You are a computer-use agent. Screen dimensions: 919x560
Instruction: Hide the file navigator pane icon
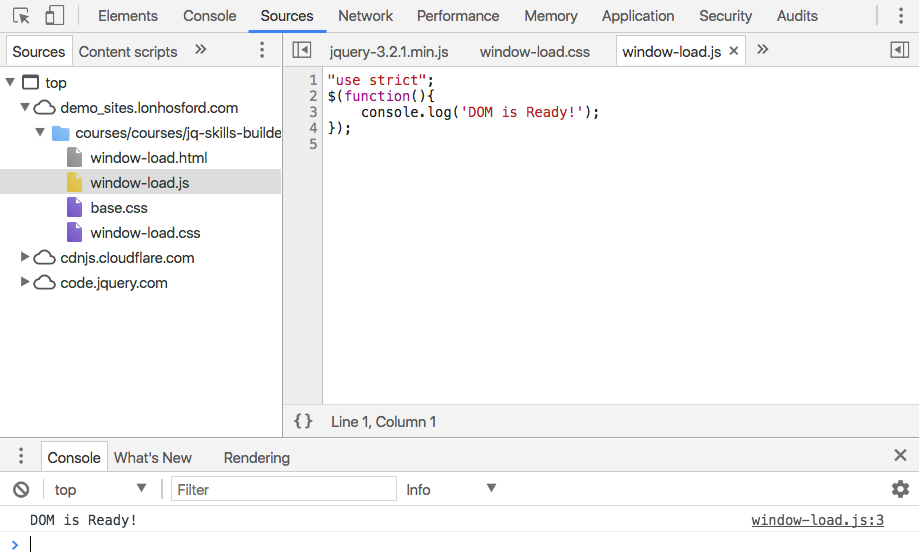click(x=302, y=50)
